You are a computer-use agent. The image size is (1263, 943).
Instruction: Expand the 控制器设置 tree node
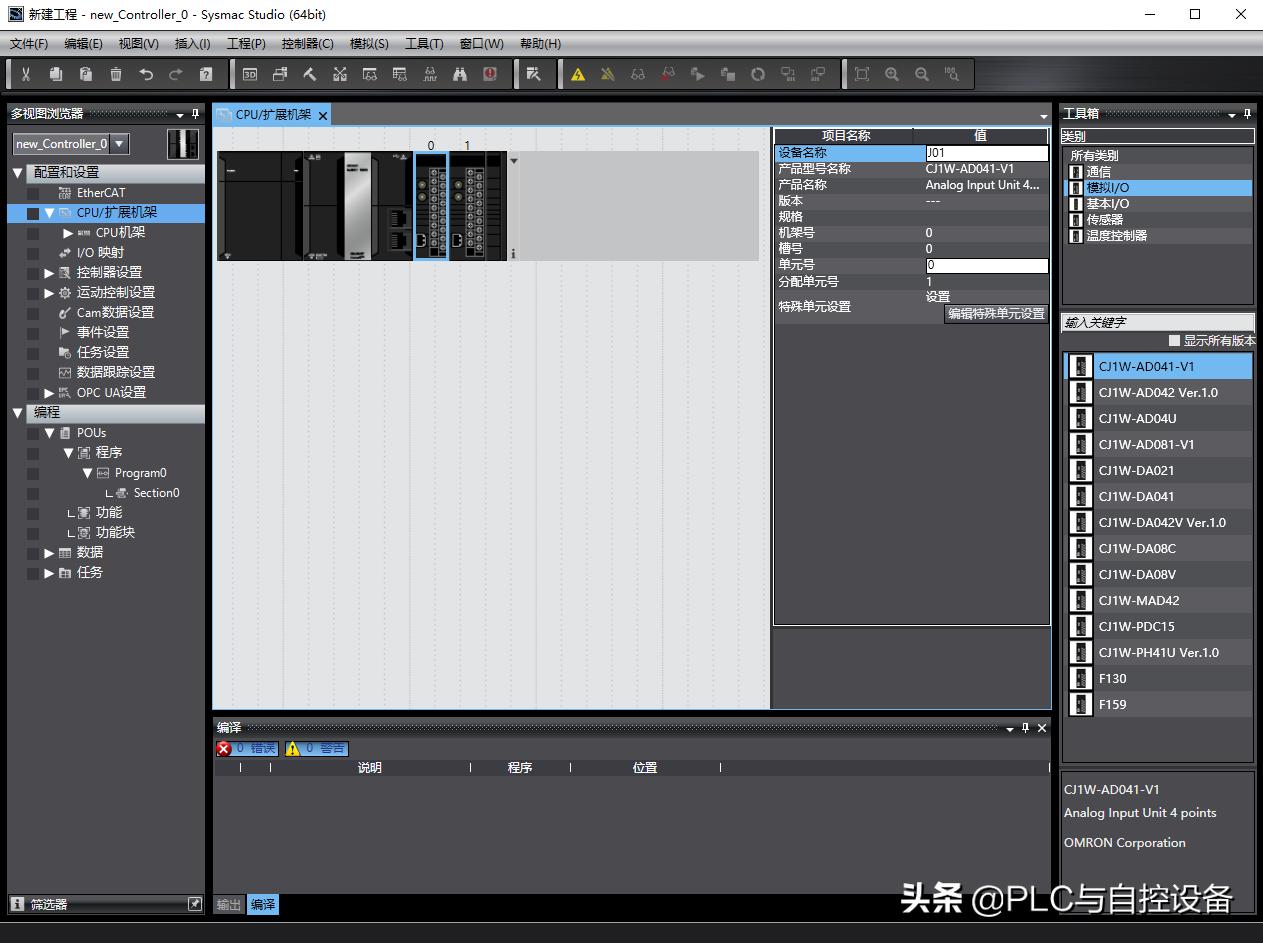coord(49,273)
